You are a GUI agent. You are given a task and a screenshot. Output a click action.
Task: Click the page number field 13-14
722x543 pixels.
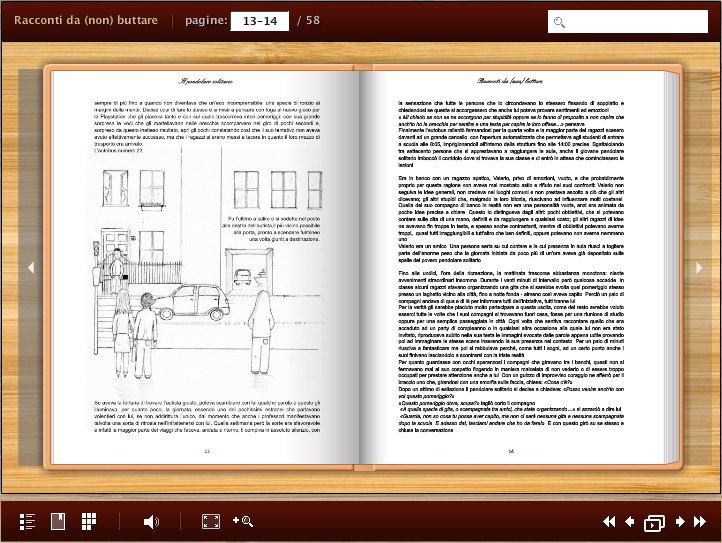pos(260,21)
